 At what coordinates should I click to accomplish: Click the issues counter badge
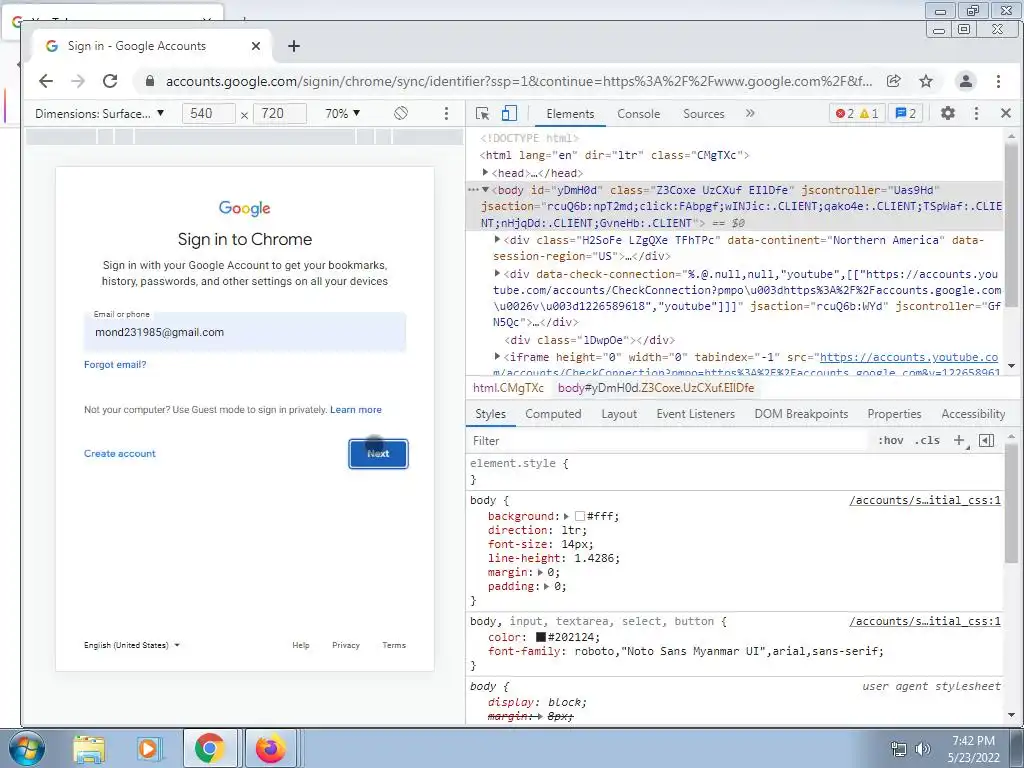tap(905, 114)
